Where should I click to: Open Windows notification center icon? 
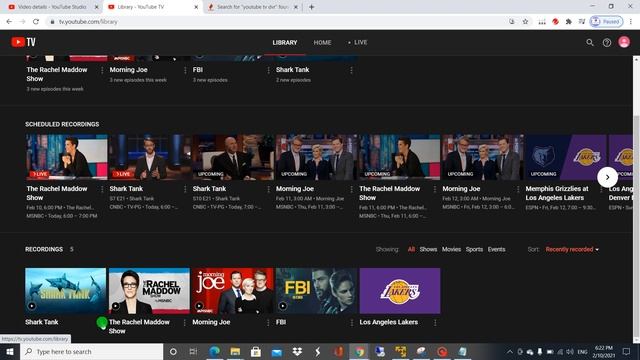coord(627,351)
